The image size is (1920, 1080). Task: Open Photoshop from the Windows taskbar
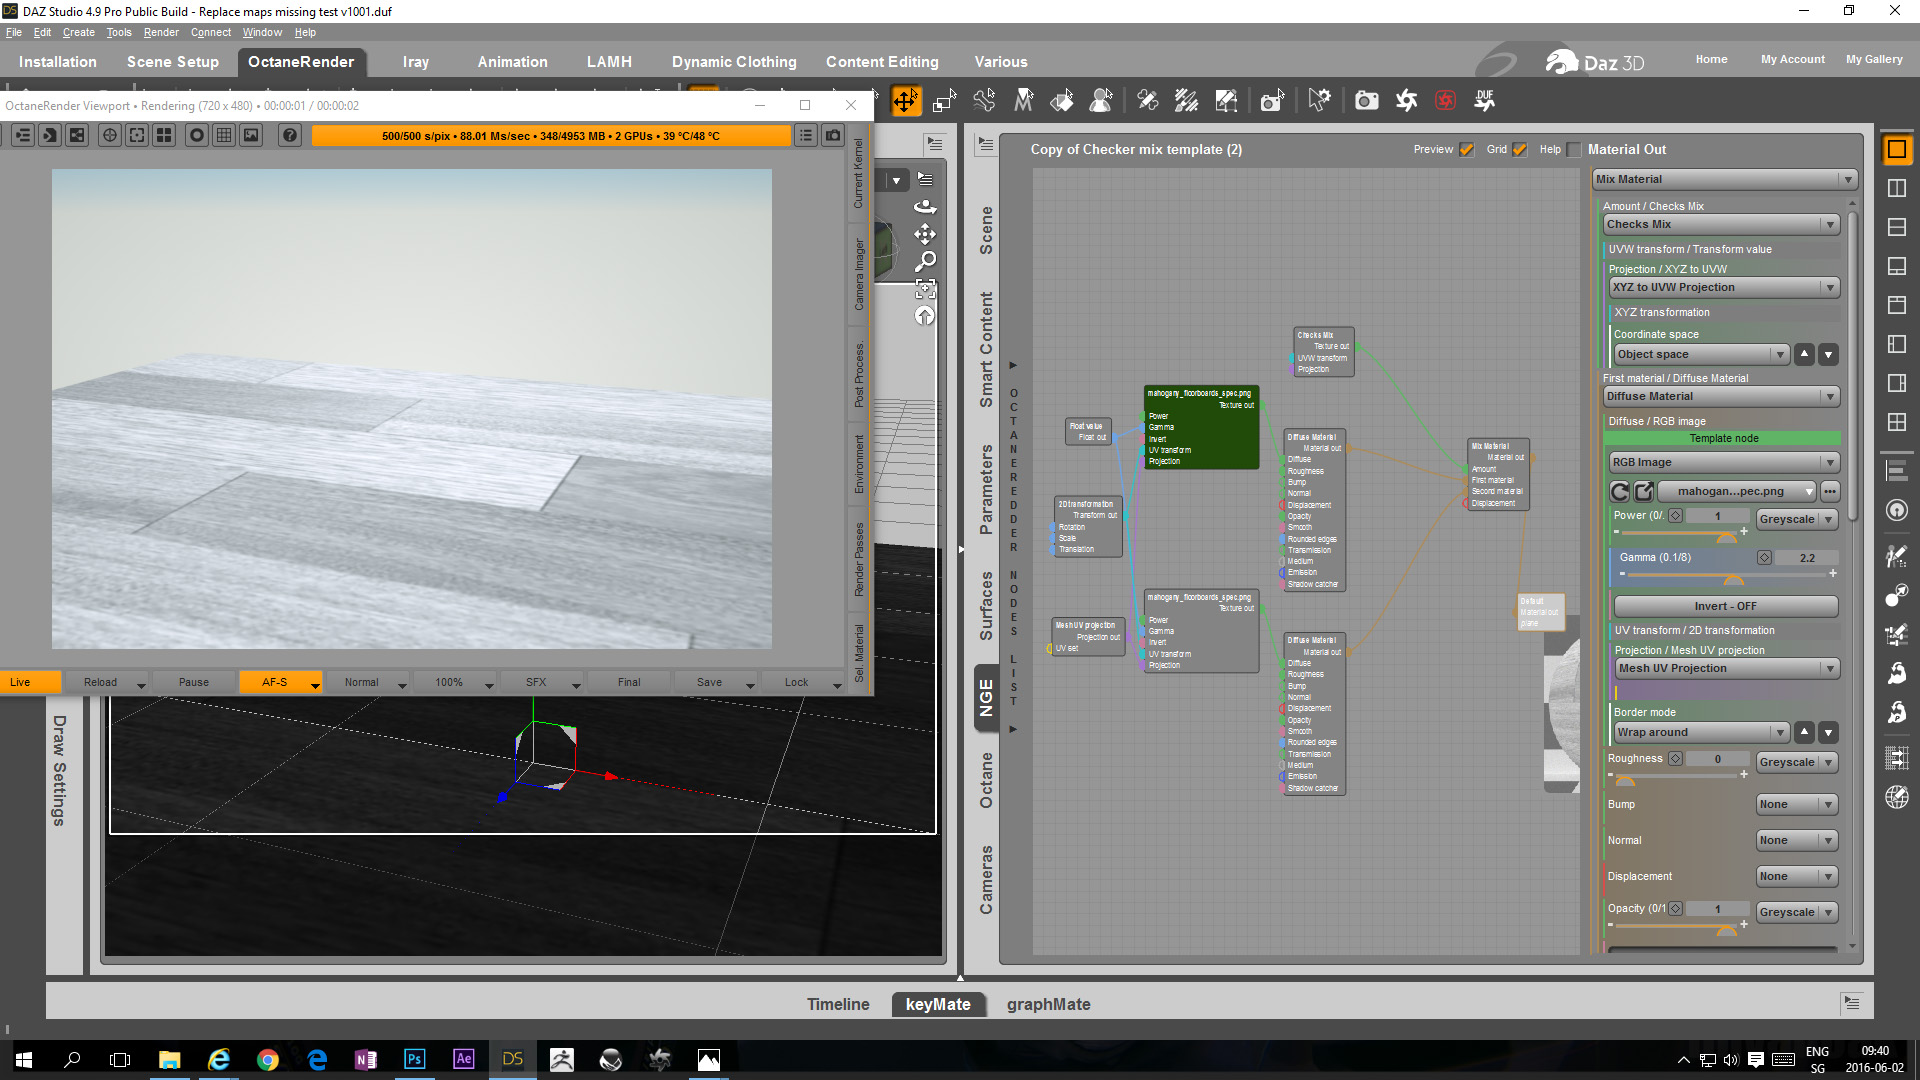(414, 1059)
